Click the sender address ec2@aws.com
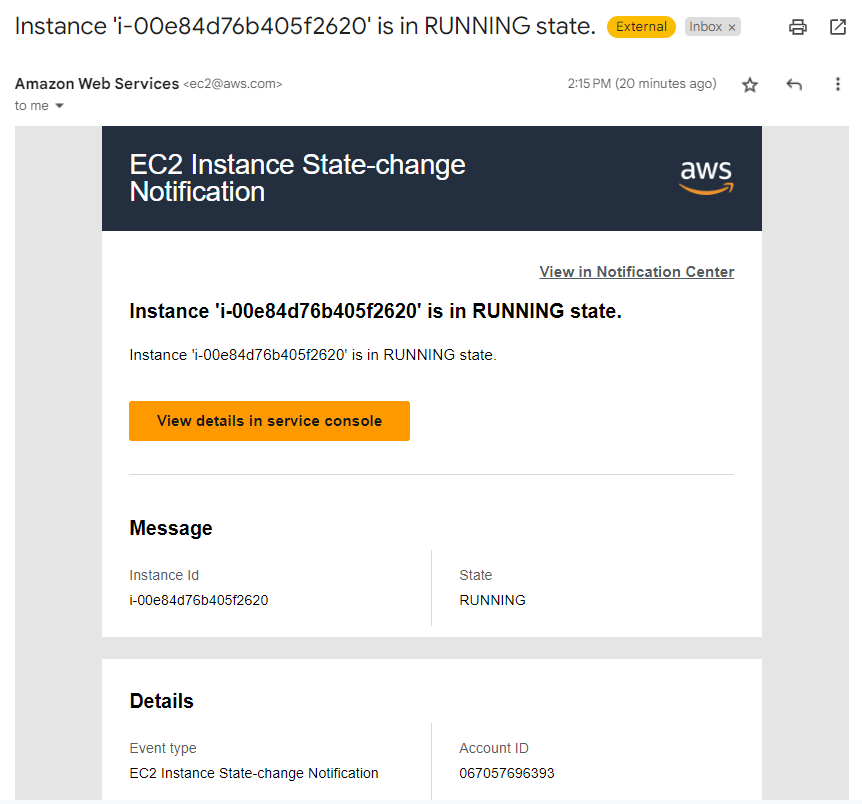 click(233, 85)
